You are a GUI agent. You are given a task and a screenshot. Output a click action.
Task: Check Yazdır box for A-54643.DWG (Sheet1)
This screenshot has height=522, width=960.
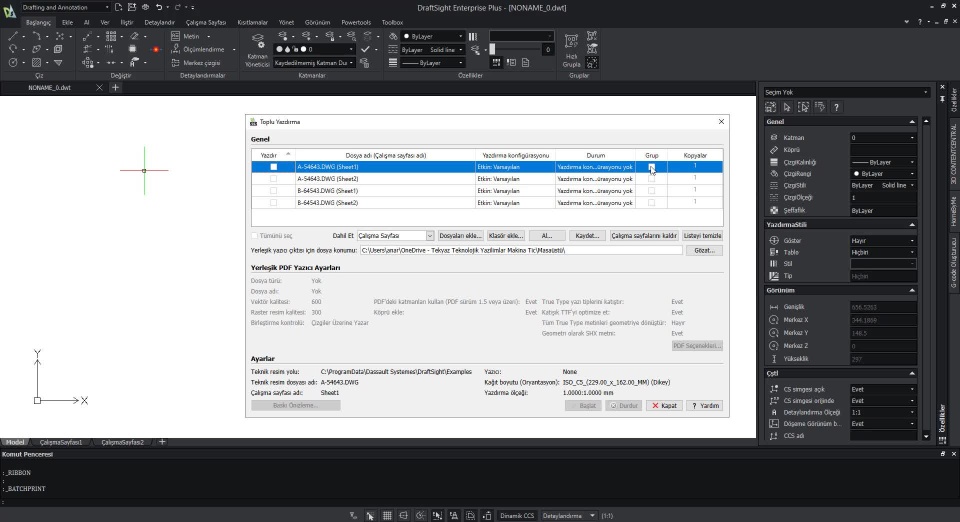tap(273, 167)
